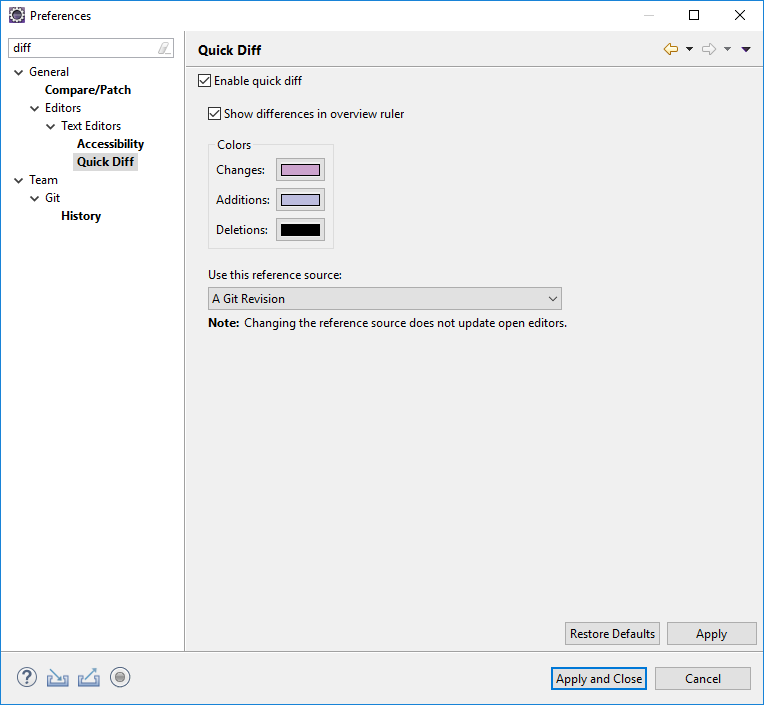Click the Export preferences icon

[89, 678]
